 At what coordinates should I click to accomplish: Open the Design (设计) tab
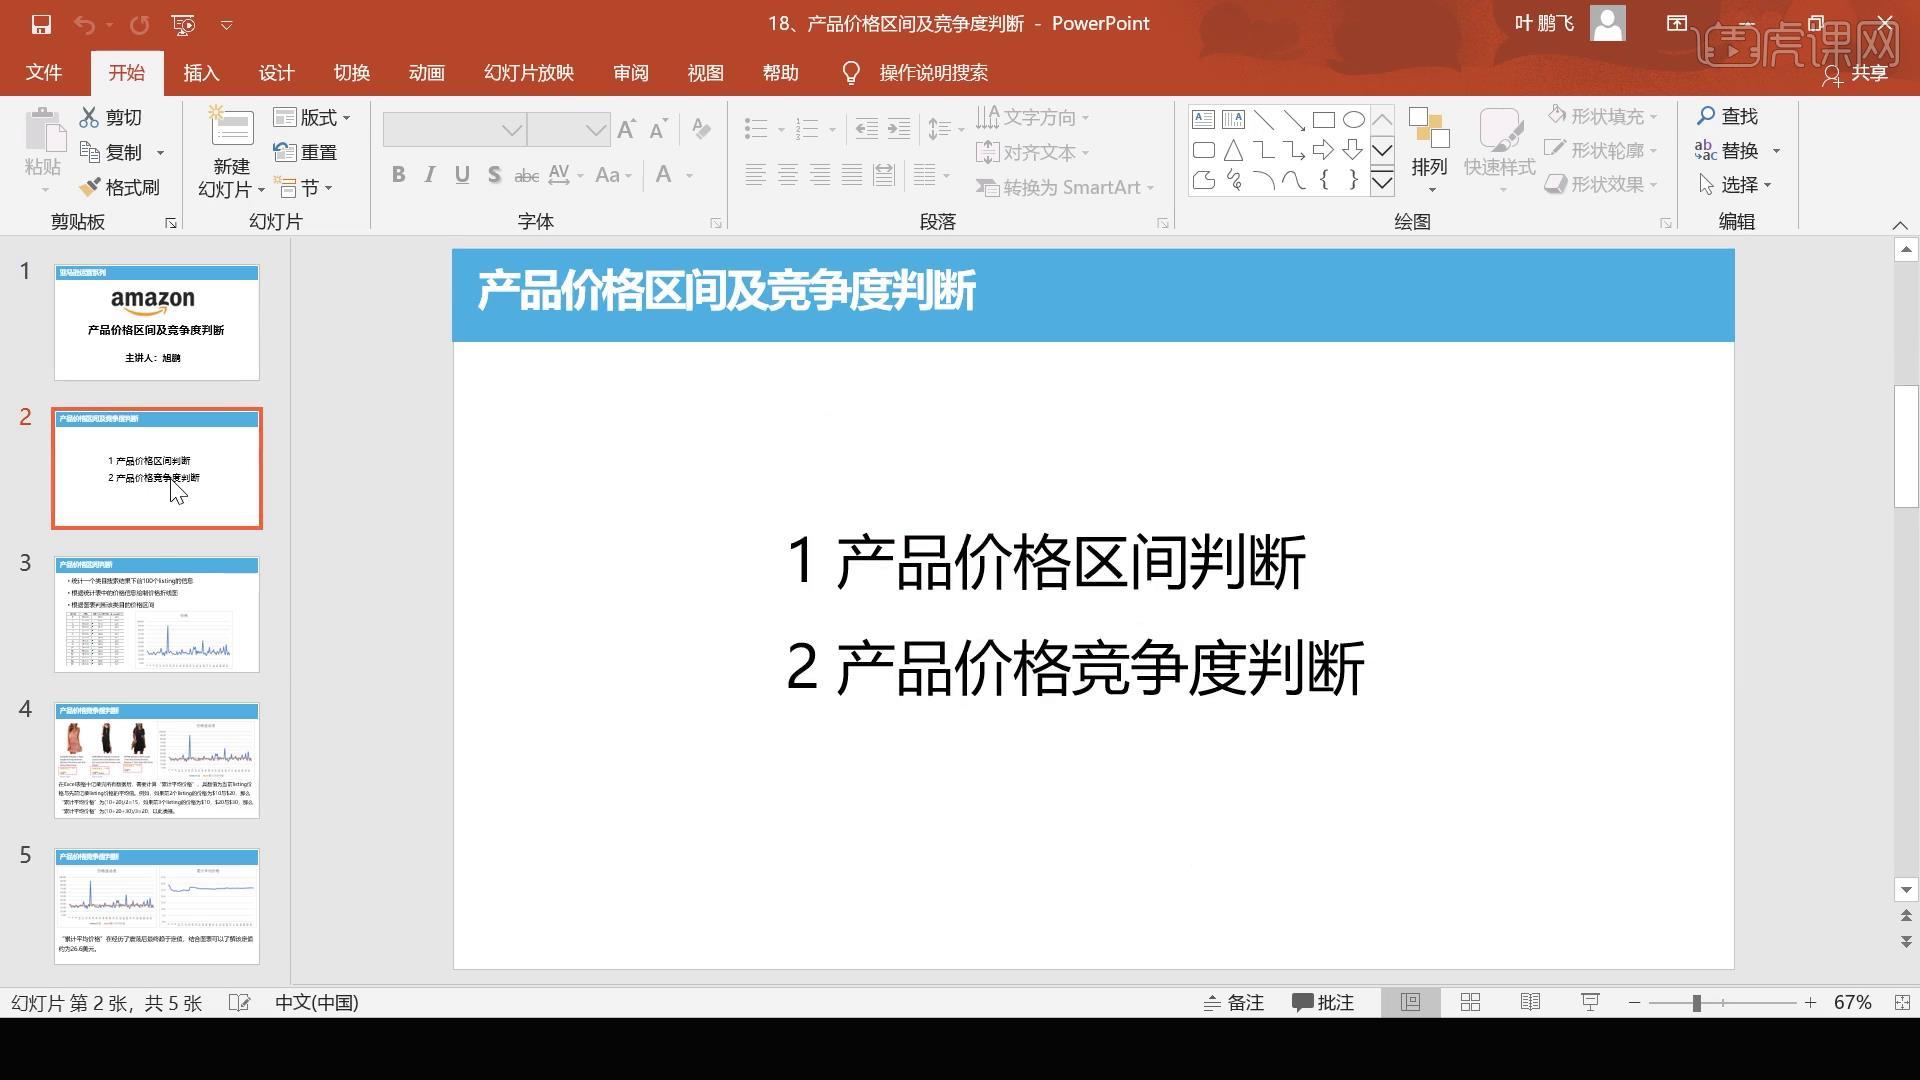276,73
